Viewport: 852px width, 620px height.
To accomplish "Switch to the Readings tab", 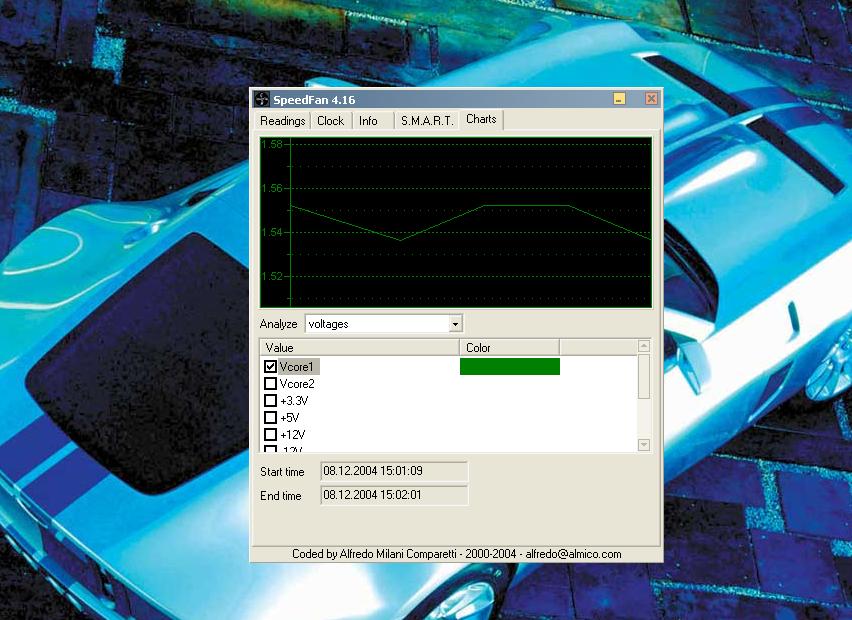I will pos(283,121).
